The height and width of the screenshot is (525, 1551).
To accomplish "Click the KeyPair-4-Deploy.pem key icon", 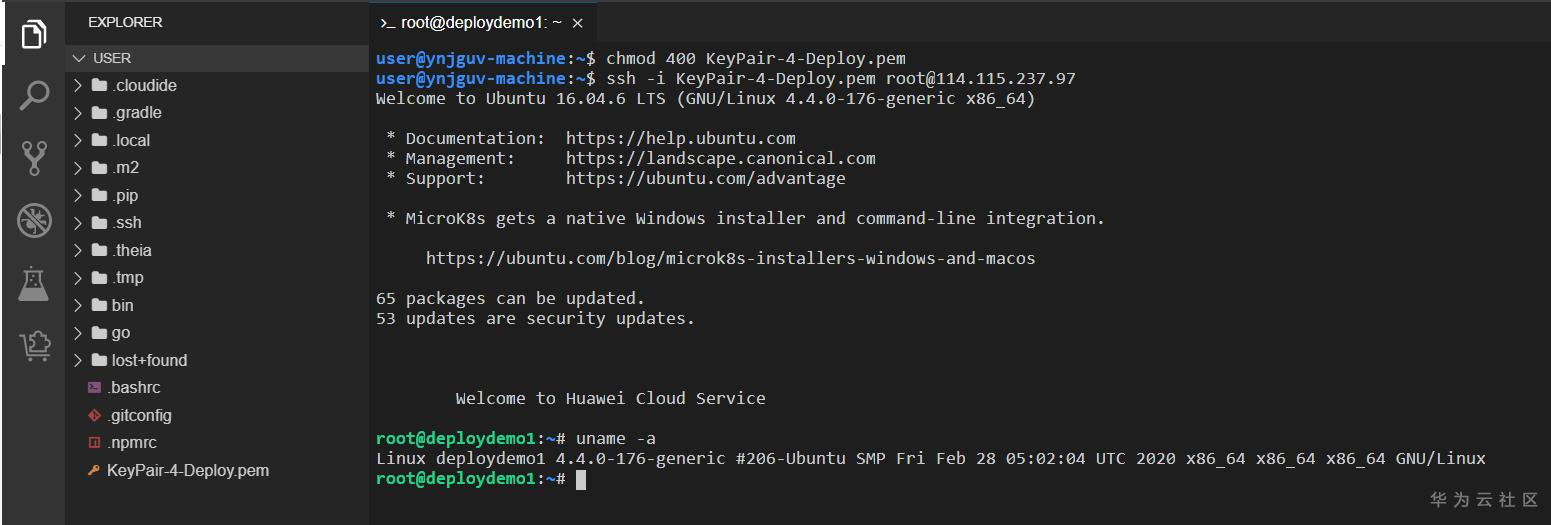I will click(x=94, y=470).
